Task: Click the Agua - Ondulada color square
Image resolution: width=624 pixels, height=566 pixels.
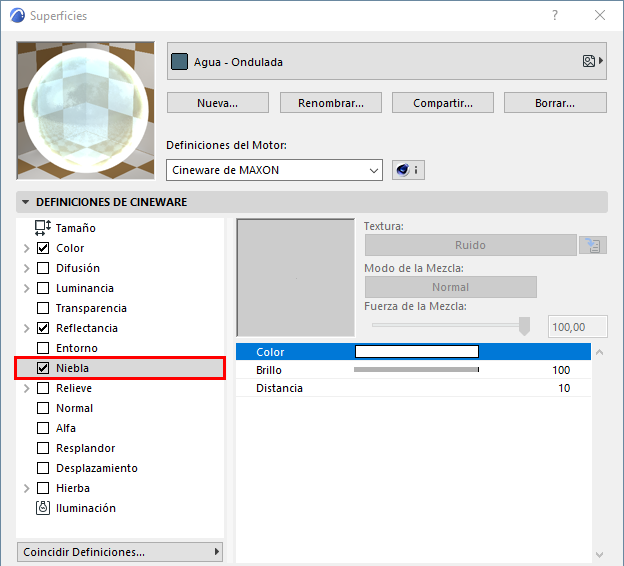Action: click(x=179, y=62)
